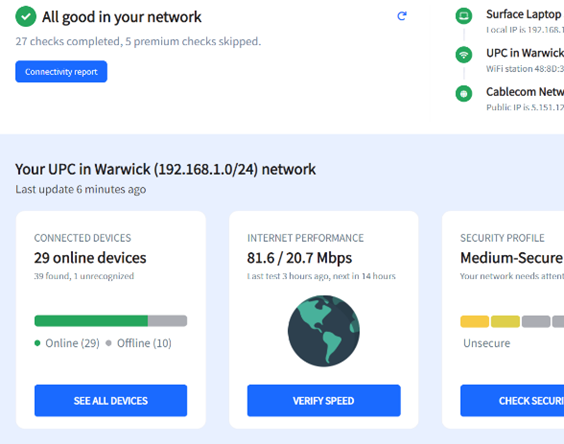Screen dimensions: 564x444
Task: Click the 29 online devices heading
Action: click(90, 258)
